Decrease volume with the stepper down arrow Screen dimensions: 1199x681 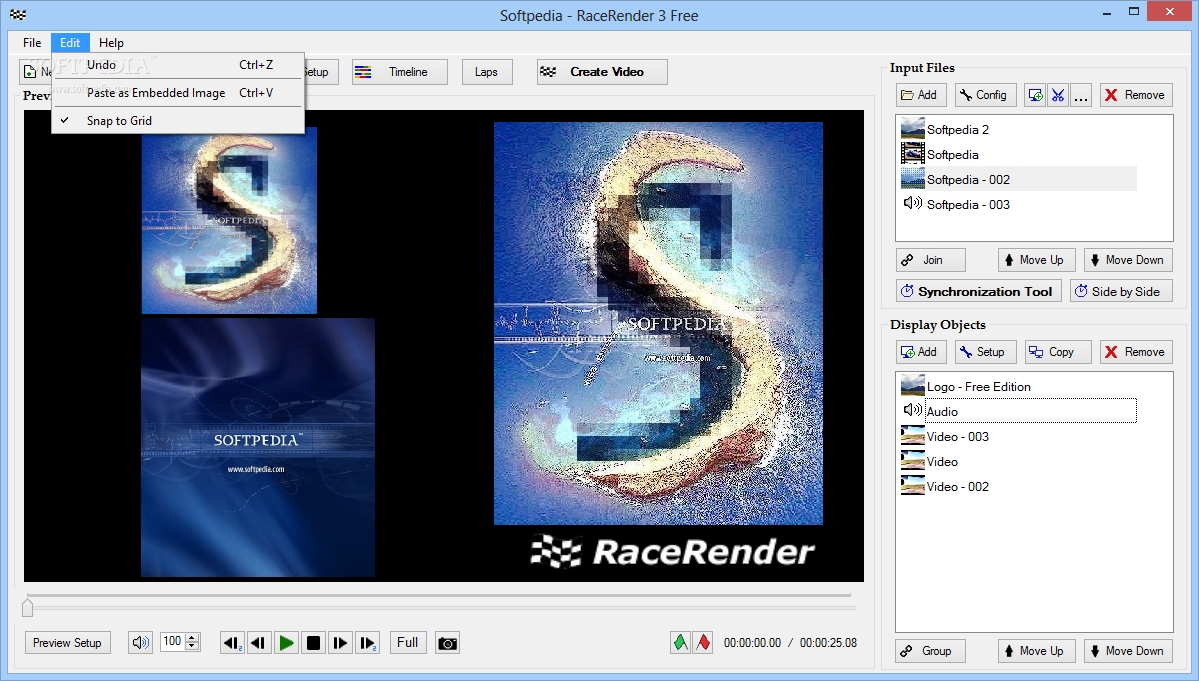[x=193, y=647]
